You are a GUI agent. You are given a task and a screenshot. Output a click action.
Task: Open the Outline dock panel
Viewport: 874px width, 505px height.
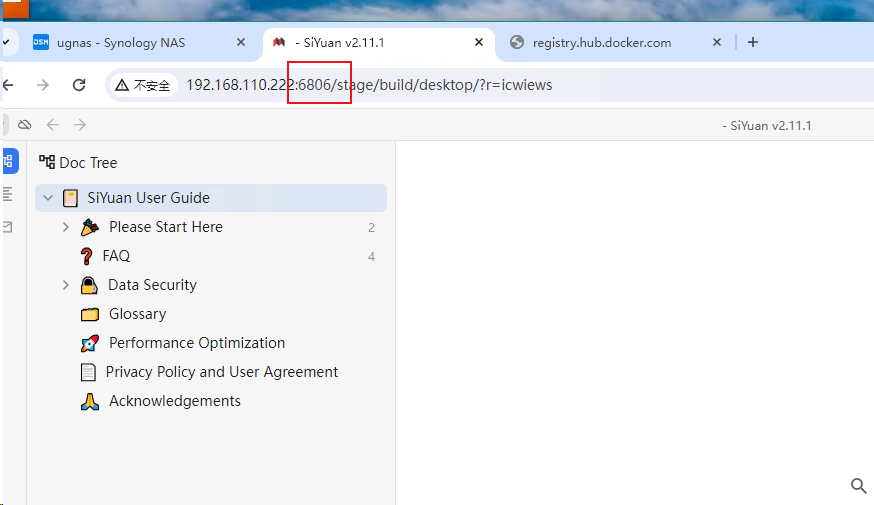click(8, 195)
